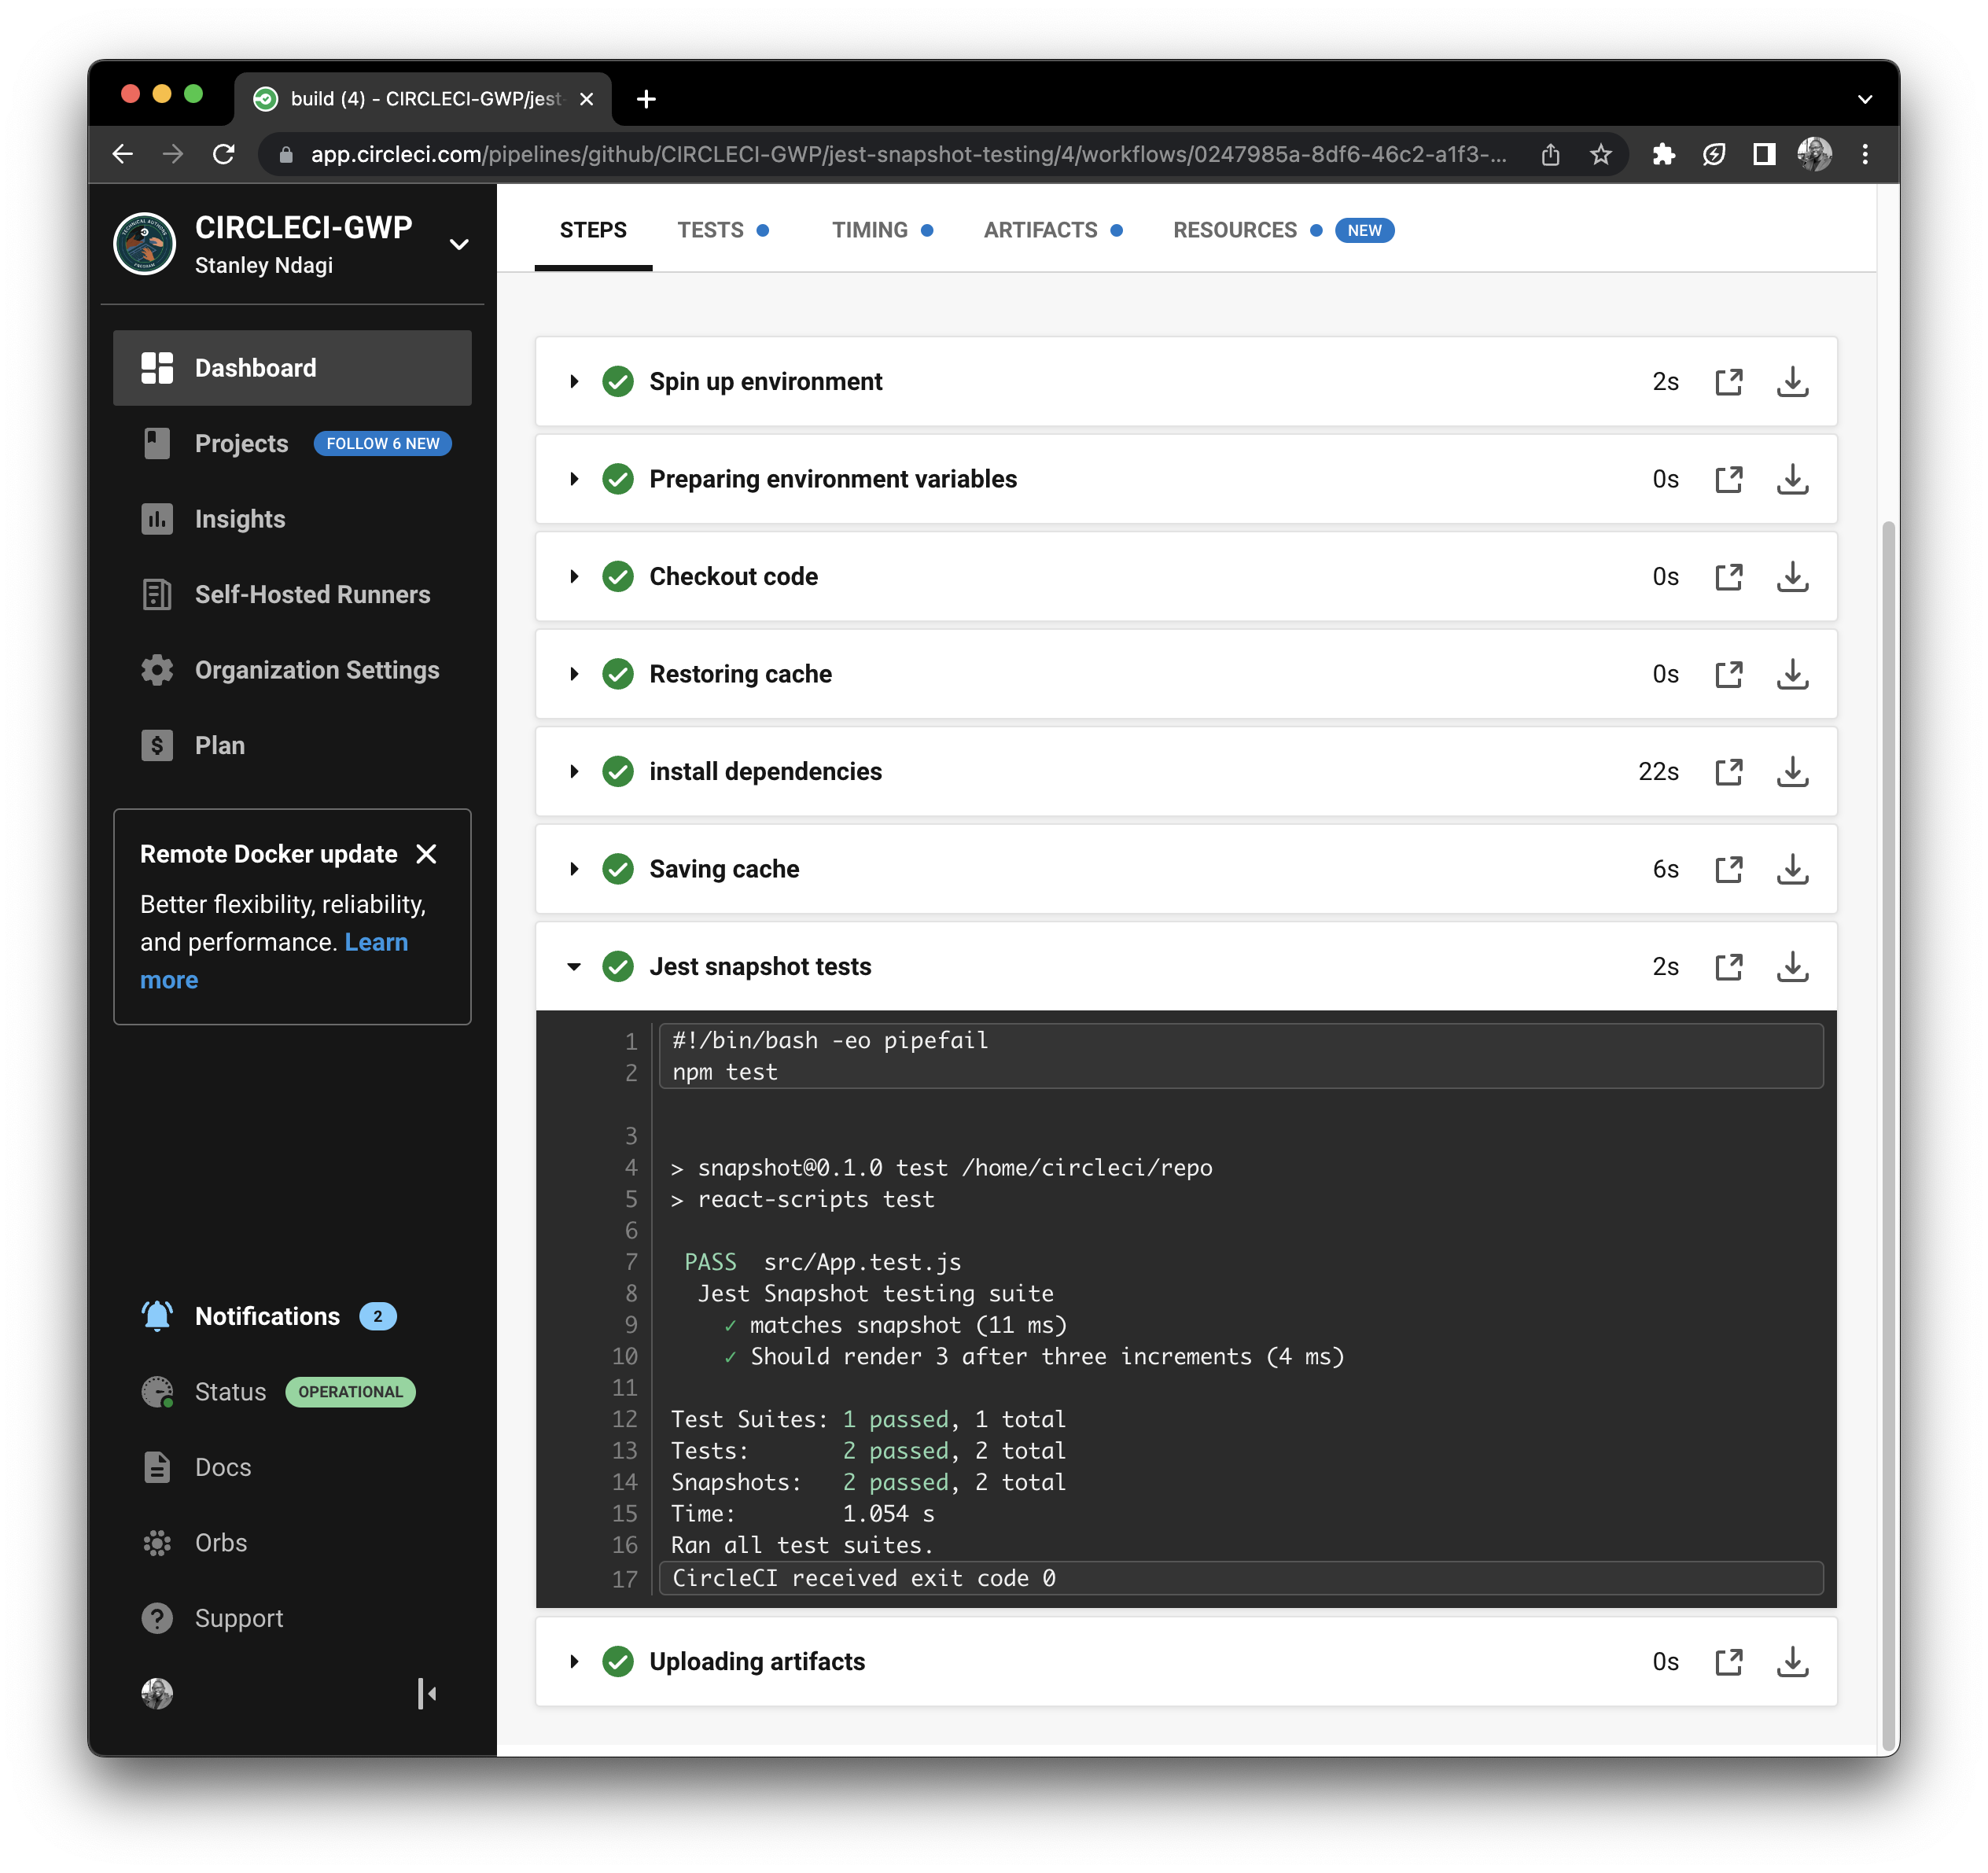Expand the Spin up environment step

(575, 381)
